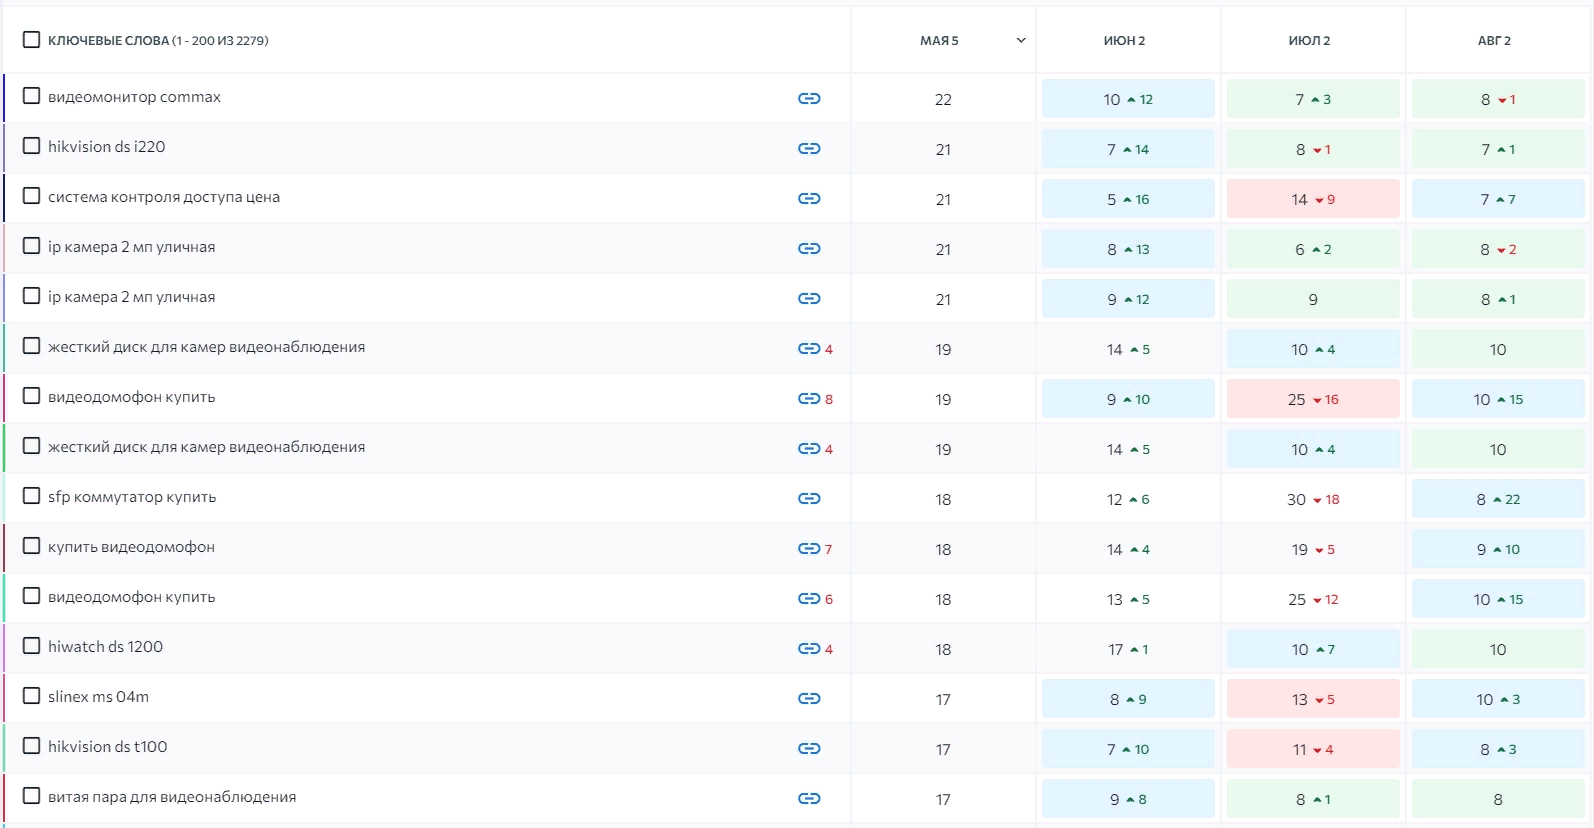Tick checkbox for slinex ms 04m
This screenshot has height=828, width=1594.
pos(32,696)
